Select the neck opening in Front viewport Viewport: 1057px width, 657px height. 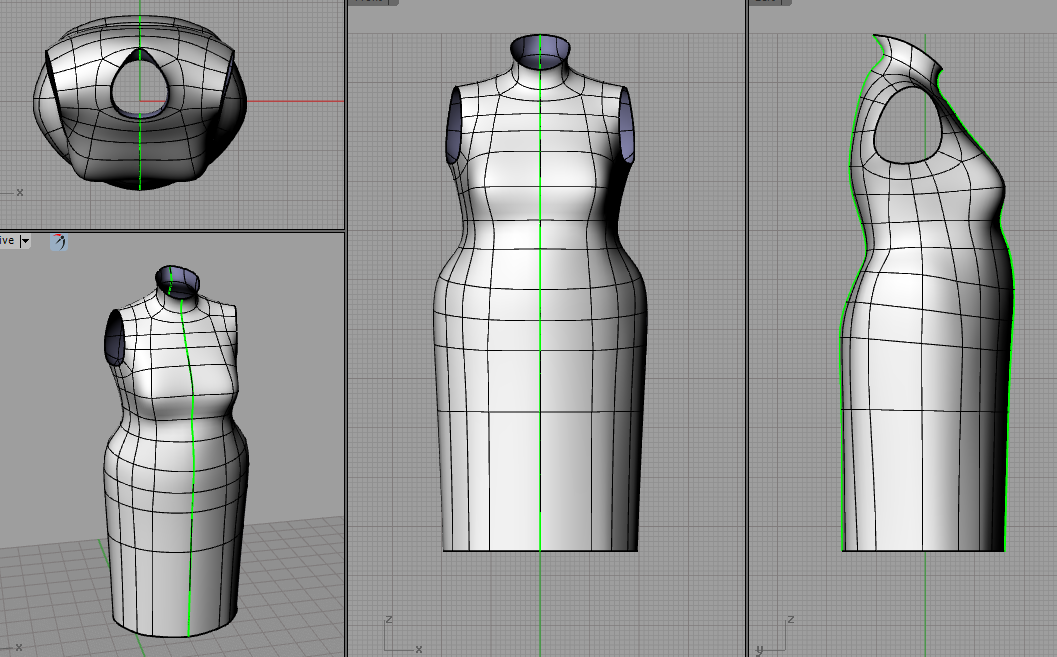coord(540,52)
